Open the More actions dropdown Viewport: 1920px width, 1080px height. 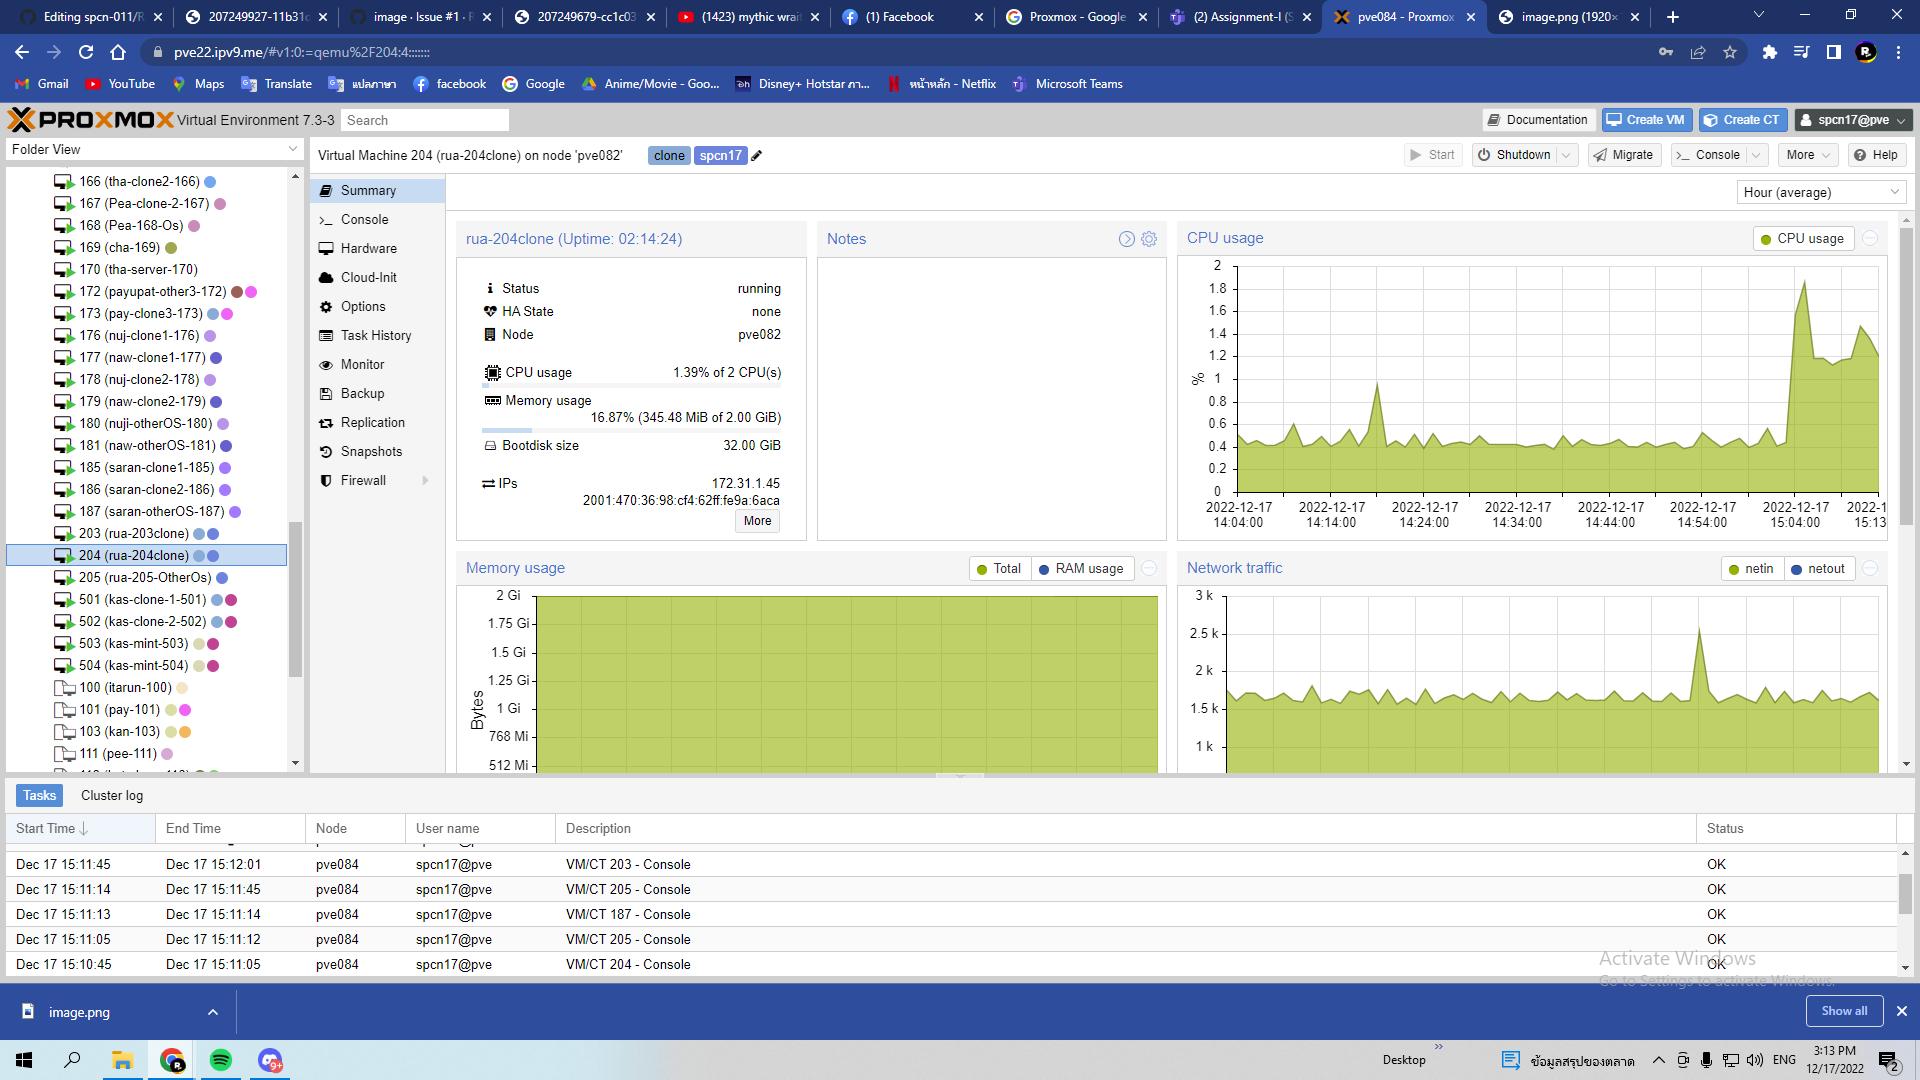click(x=1809, y=155)
